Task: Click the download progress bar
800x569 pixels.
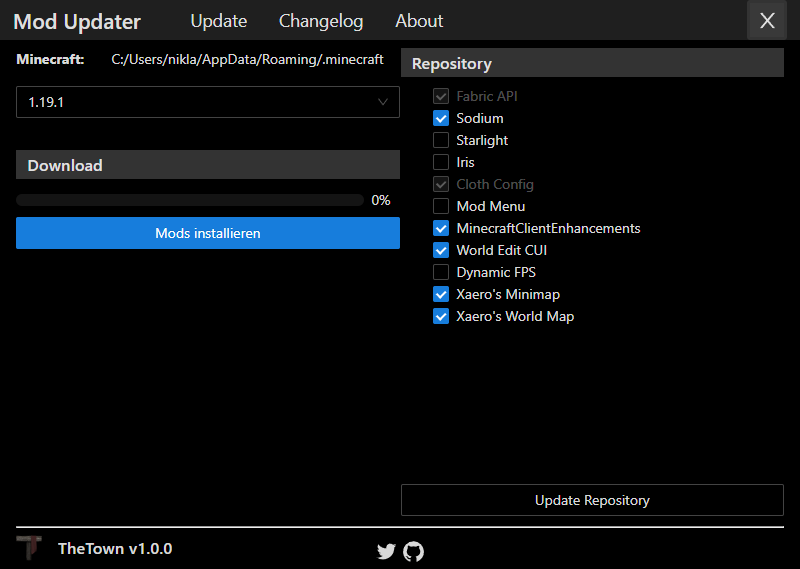Action: click(x=190, y=200)
